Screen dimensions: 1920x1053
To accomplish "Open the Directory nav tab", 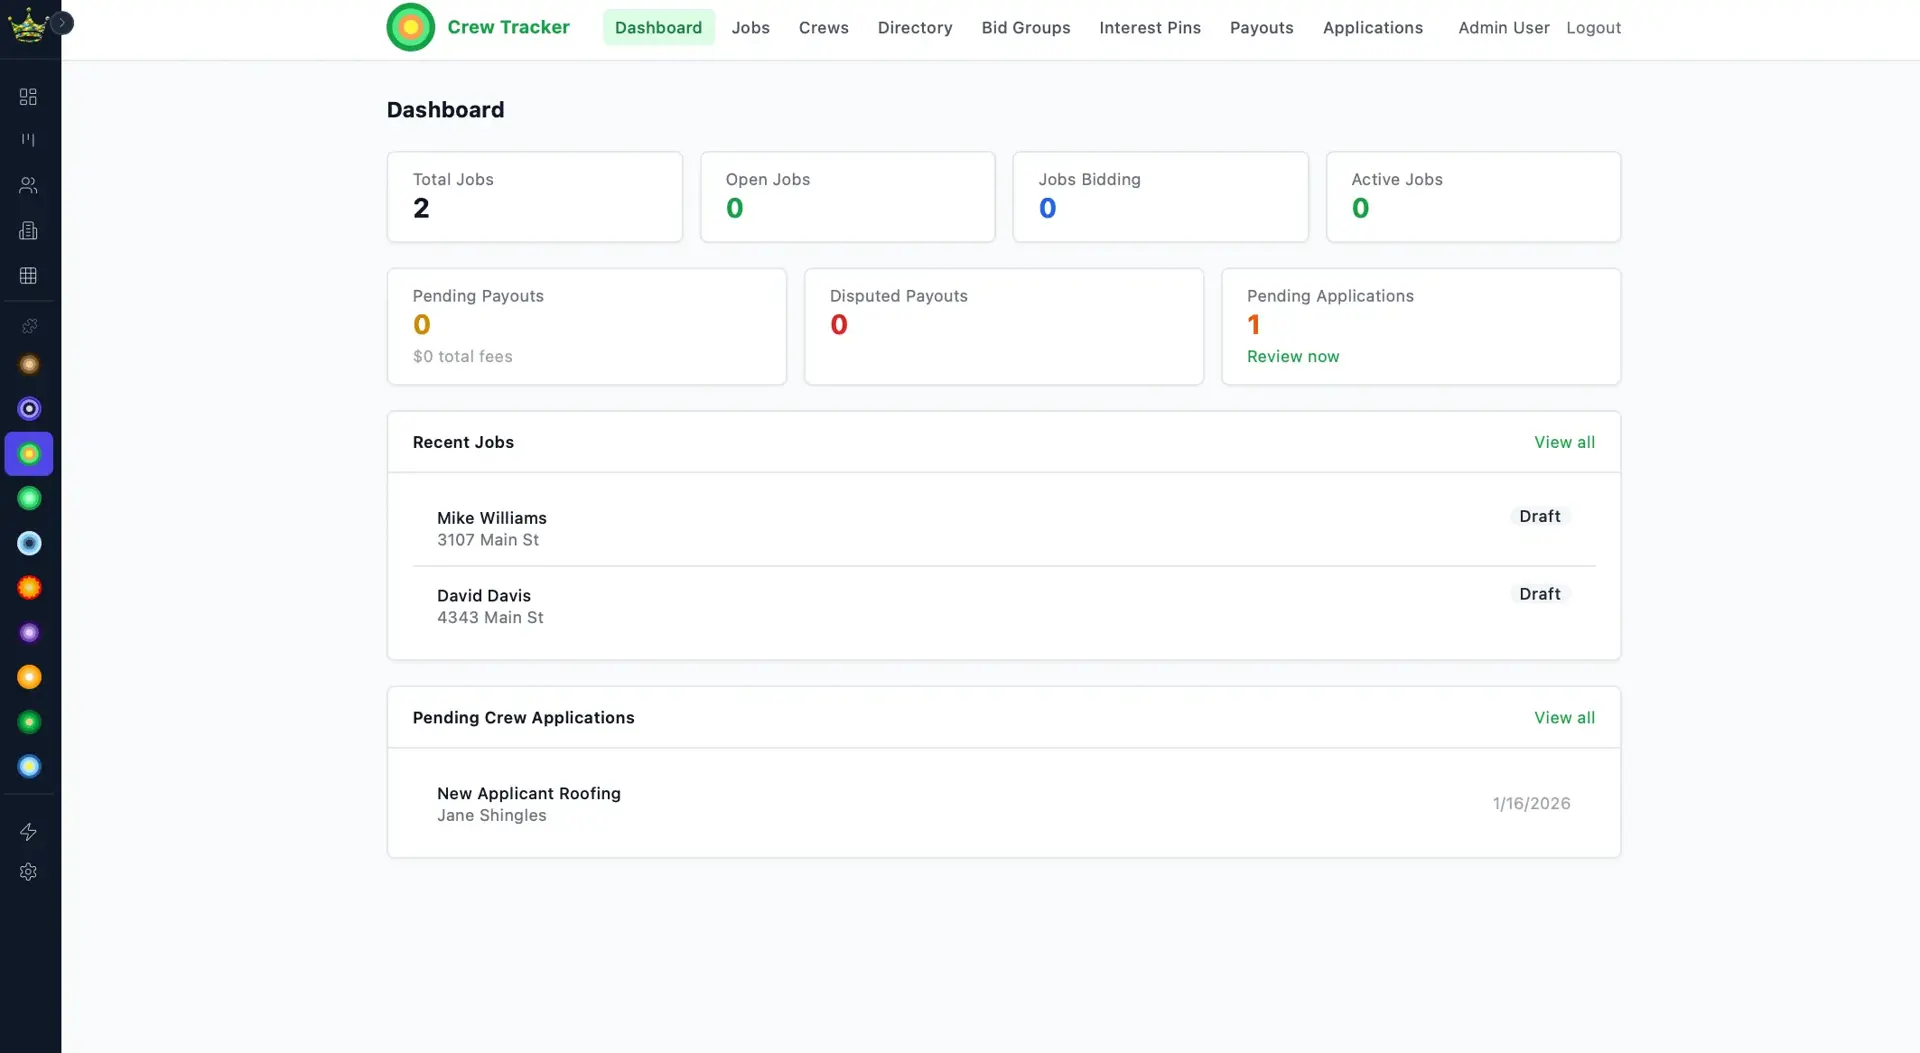I will click(x=914, y=27).
